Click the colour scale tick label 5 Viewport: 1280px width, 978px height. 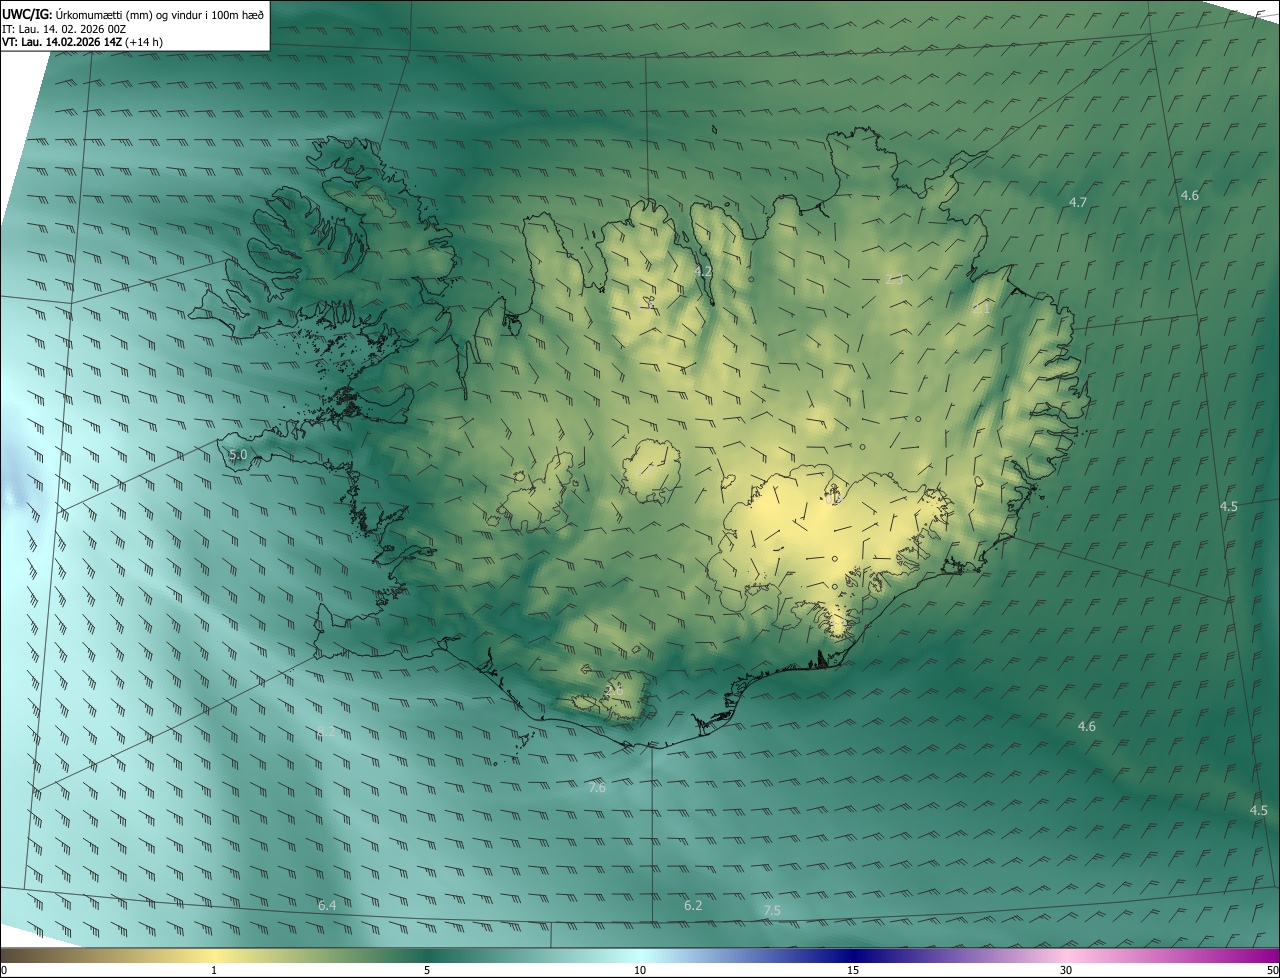pos(427,970)
